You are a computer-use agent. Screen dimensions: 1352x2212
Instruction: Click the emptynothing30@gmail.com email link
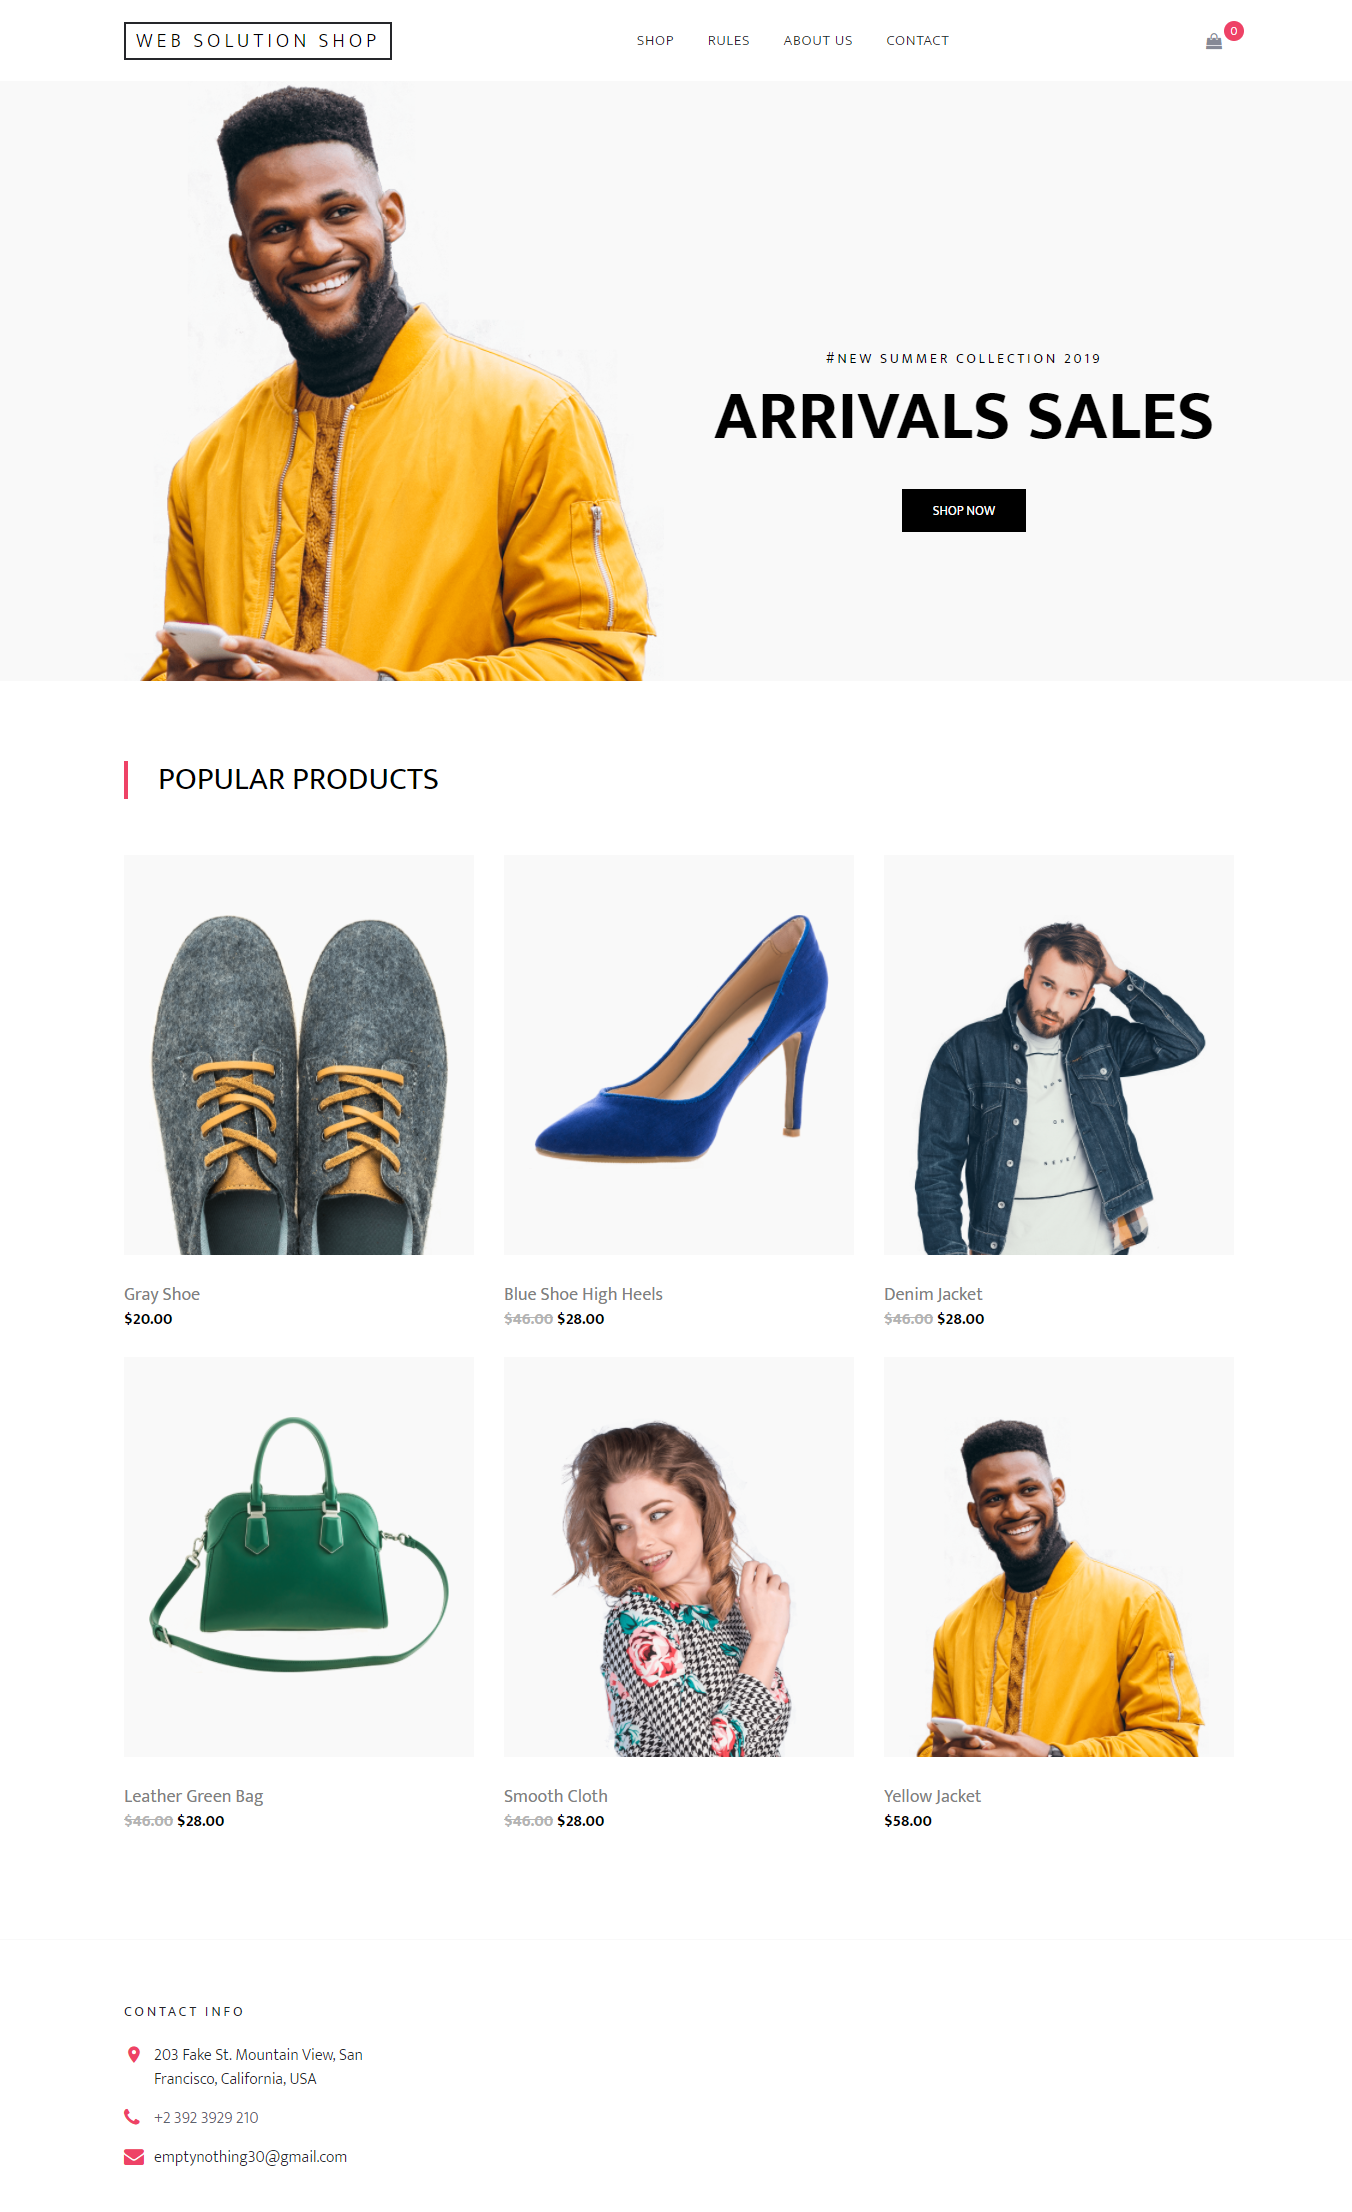(x=250, y=2156)
